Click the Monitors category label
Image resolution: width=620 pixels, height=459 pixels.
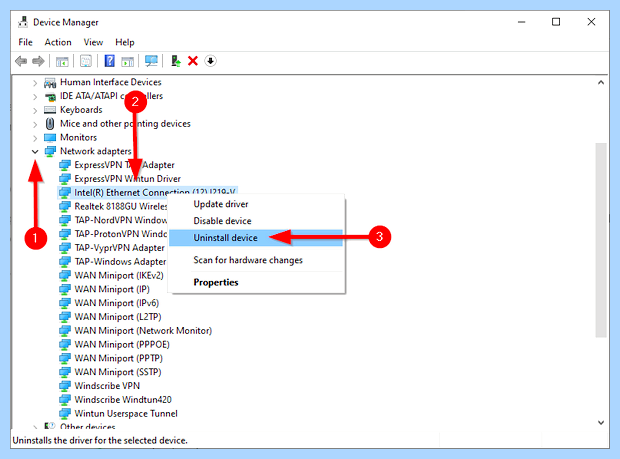(78, 138)
